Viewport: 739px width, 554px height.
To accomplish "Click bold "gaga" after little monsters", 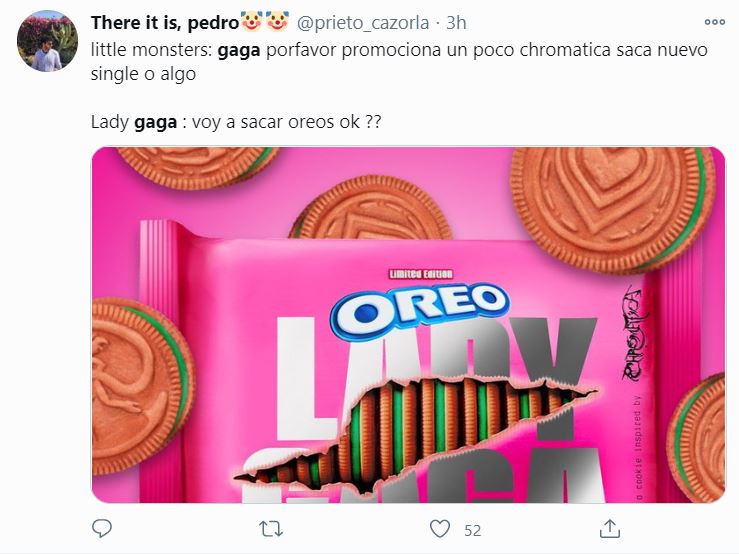I will [x=238, y=50].
